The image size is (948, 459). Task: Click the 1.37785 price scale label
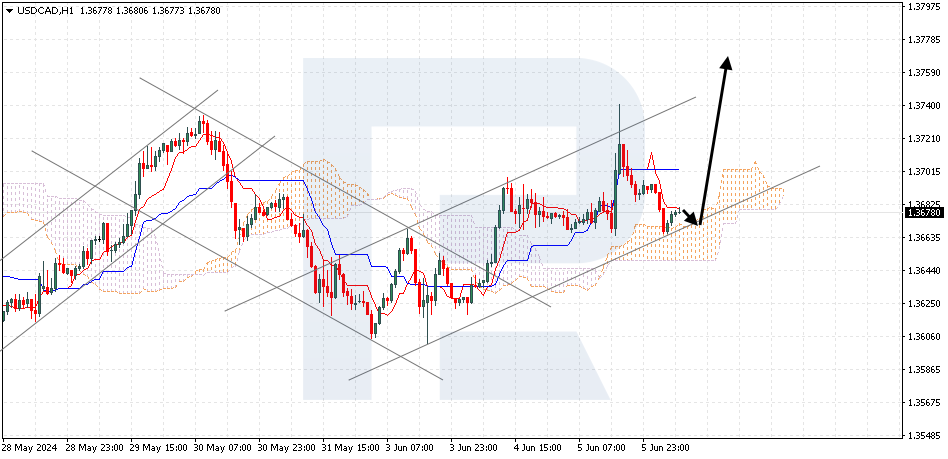925,41
